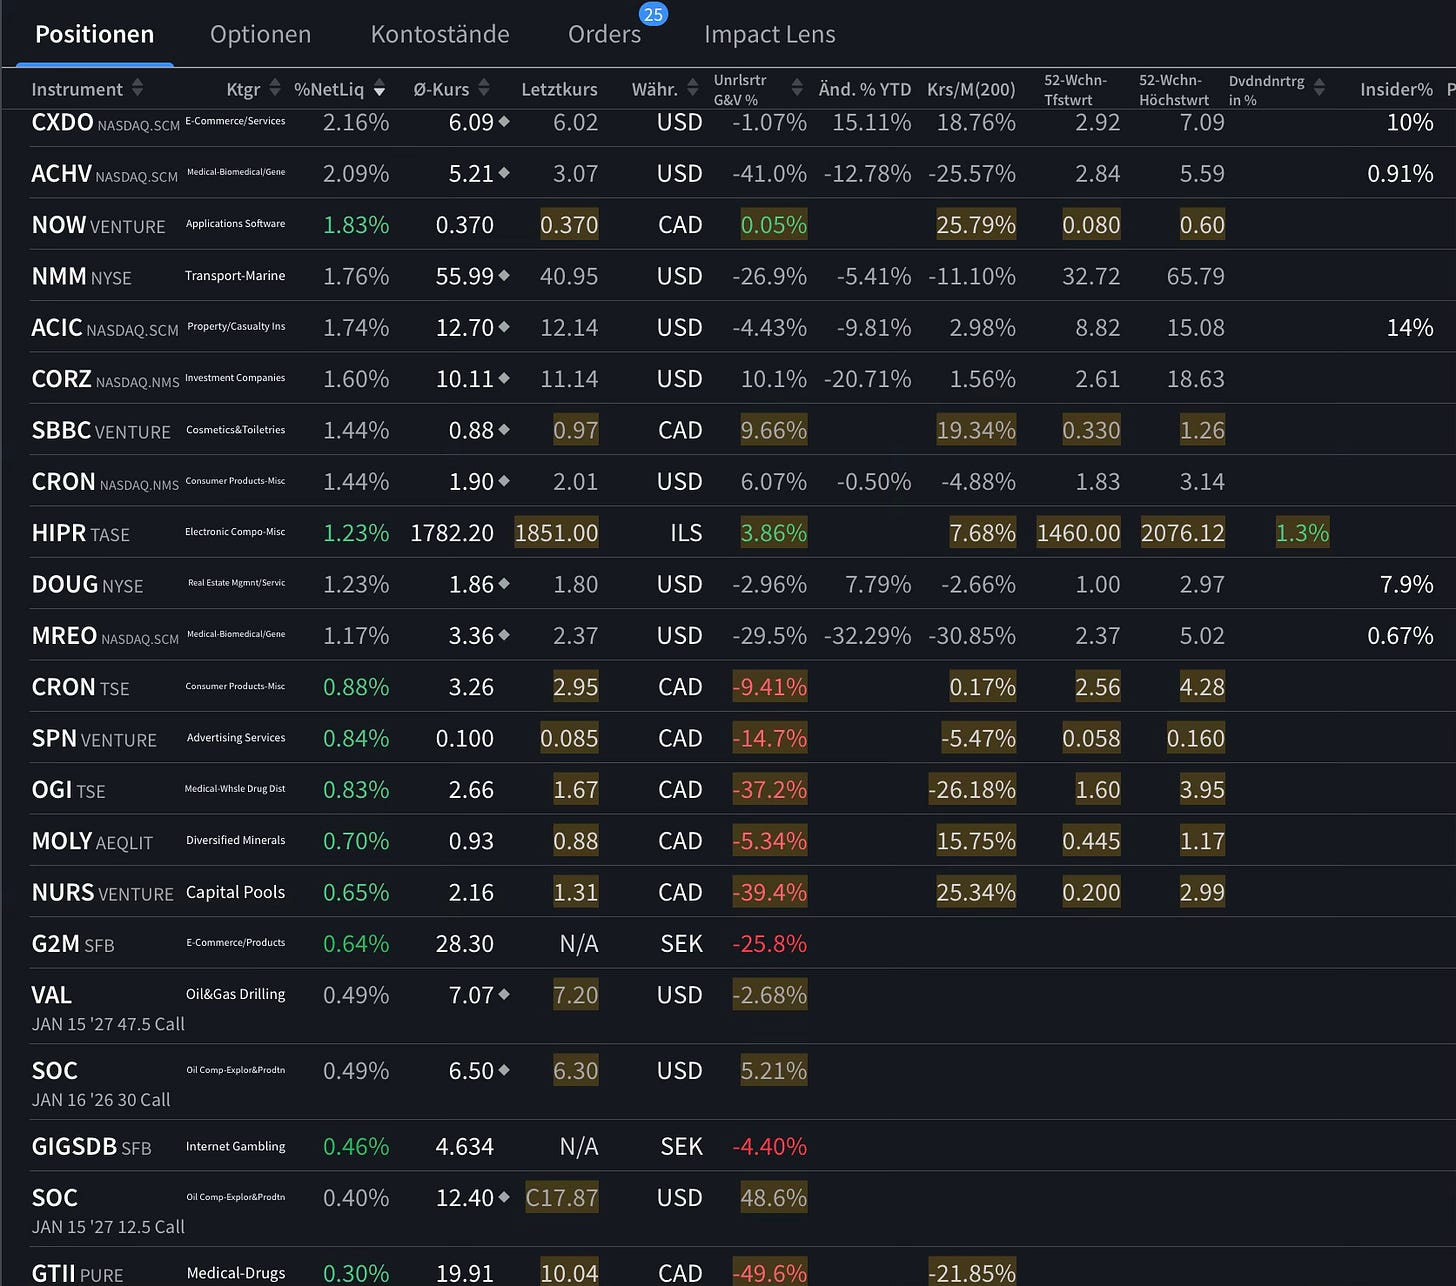Click the diamond marker beside MREO Ø-Kurs 3.36
This screenshot has width=1456, height=1286.
tap(504, 635)
